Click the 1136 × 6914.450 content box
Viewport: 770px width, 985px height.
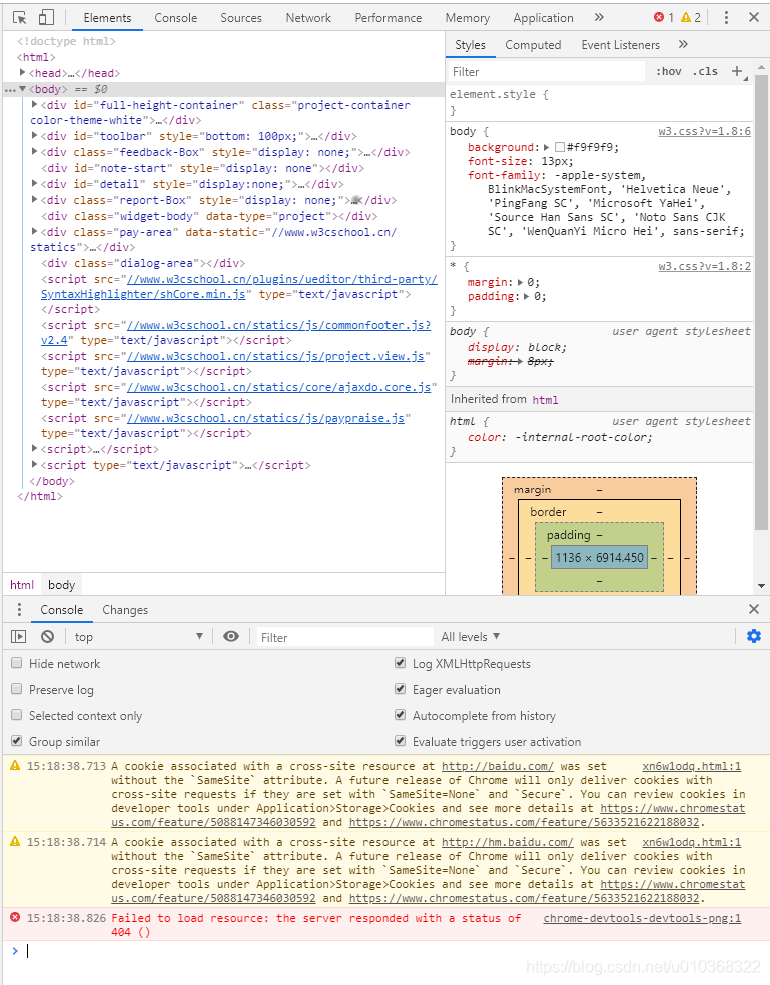(x=600, y=557)
